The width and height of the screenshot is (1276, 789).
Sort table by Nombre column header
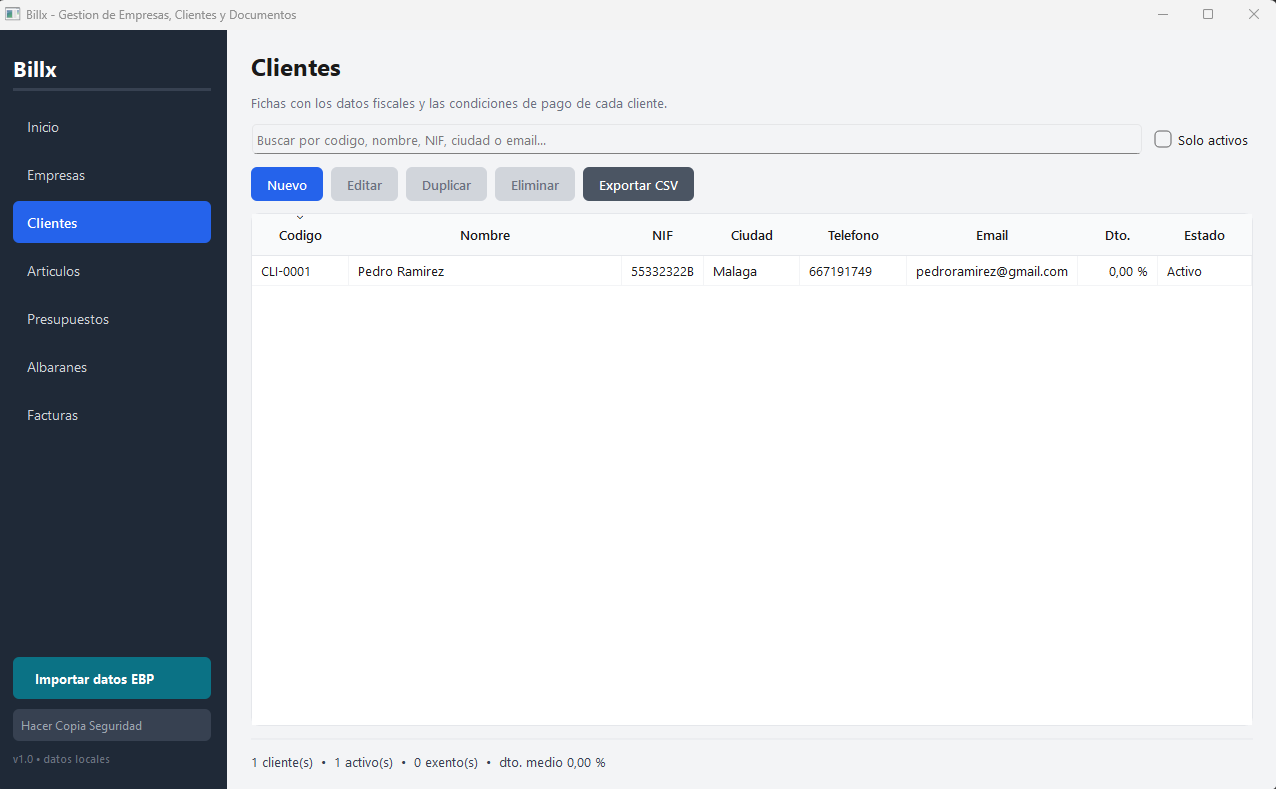pos(485,236)
